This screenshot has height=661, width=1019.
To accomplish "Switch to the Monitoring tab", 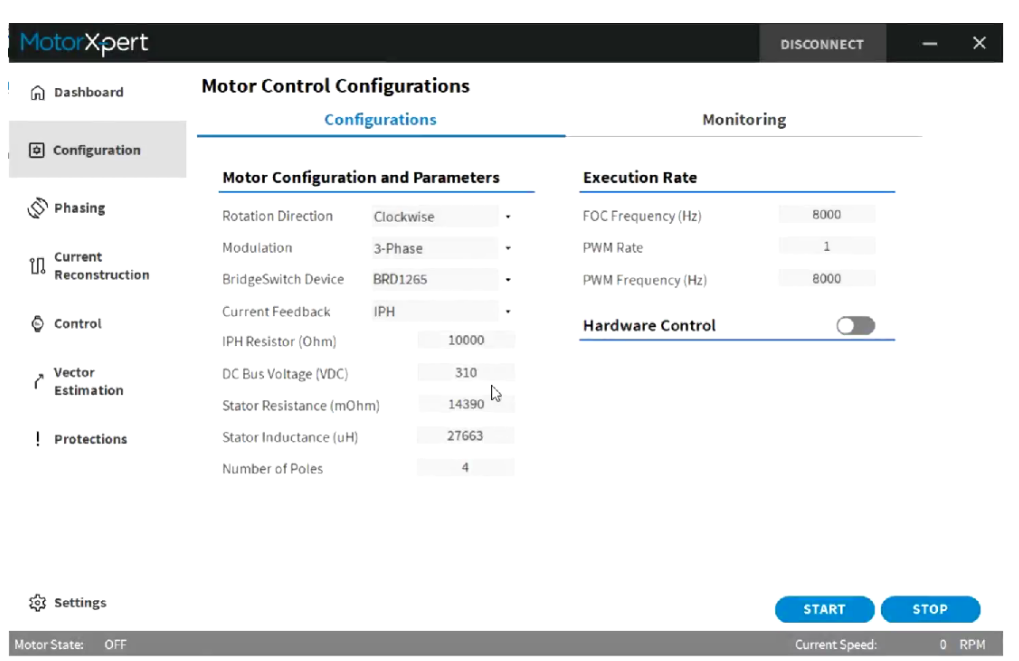I will [744, 120].
